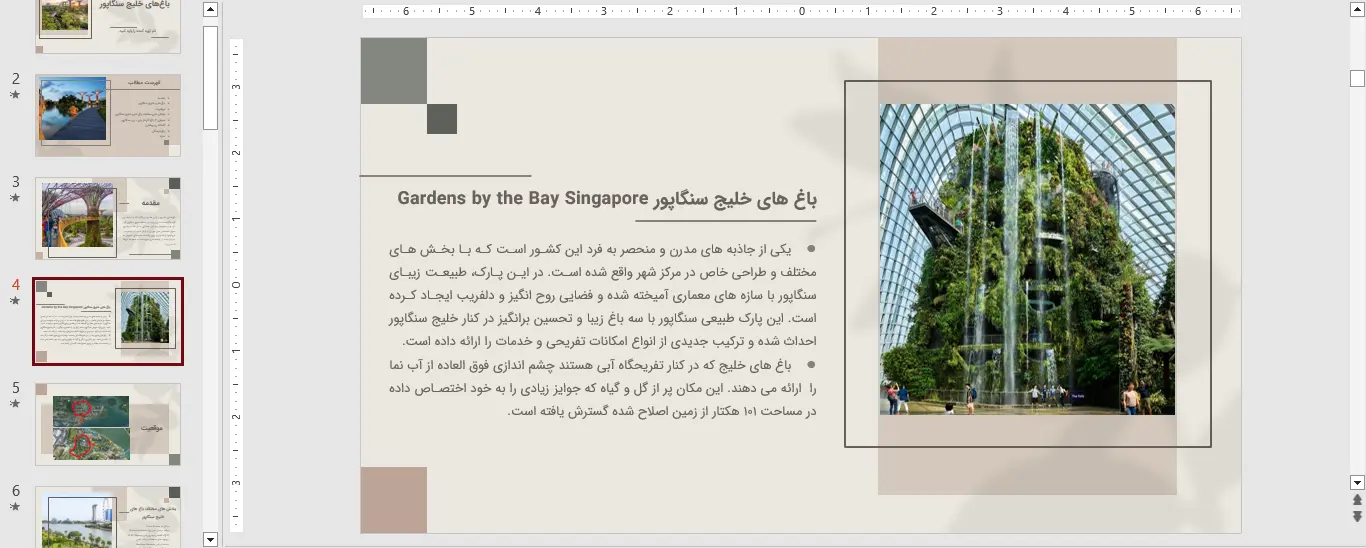This screenshot has width=1366, height=548.
Task: Select the highlighted slide 4 thumbnail
Action: (108, 322)
